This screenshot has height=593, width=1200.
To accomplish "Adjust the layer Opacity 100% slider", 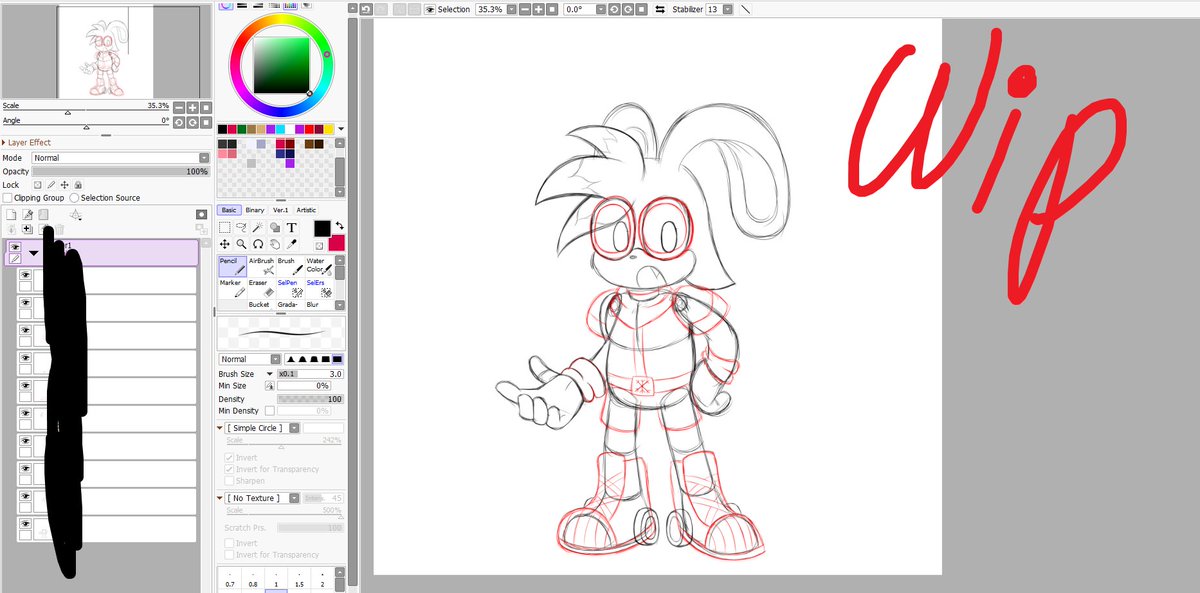I will [121, 172].
